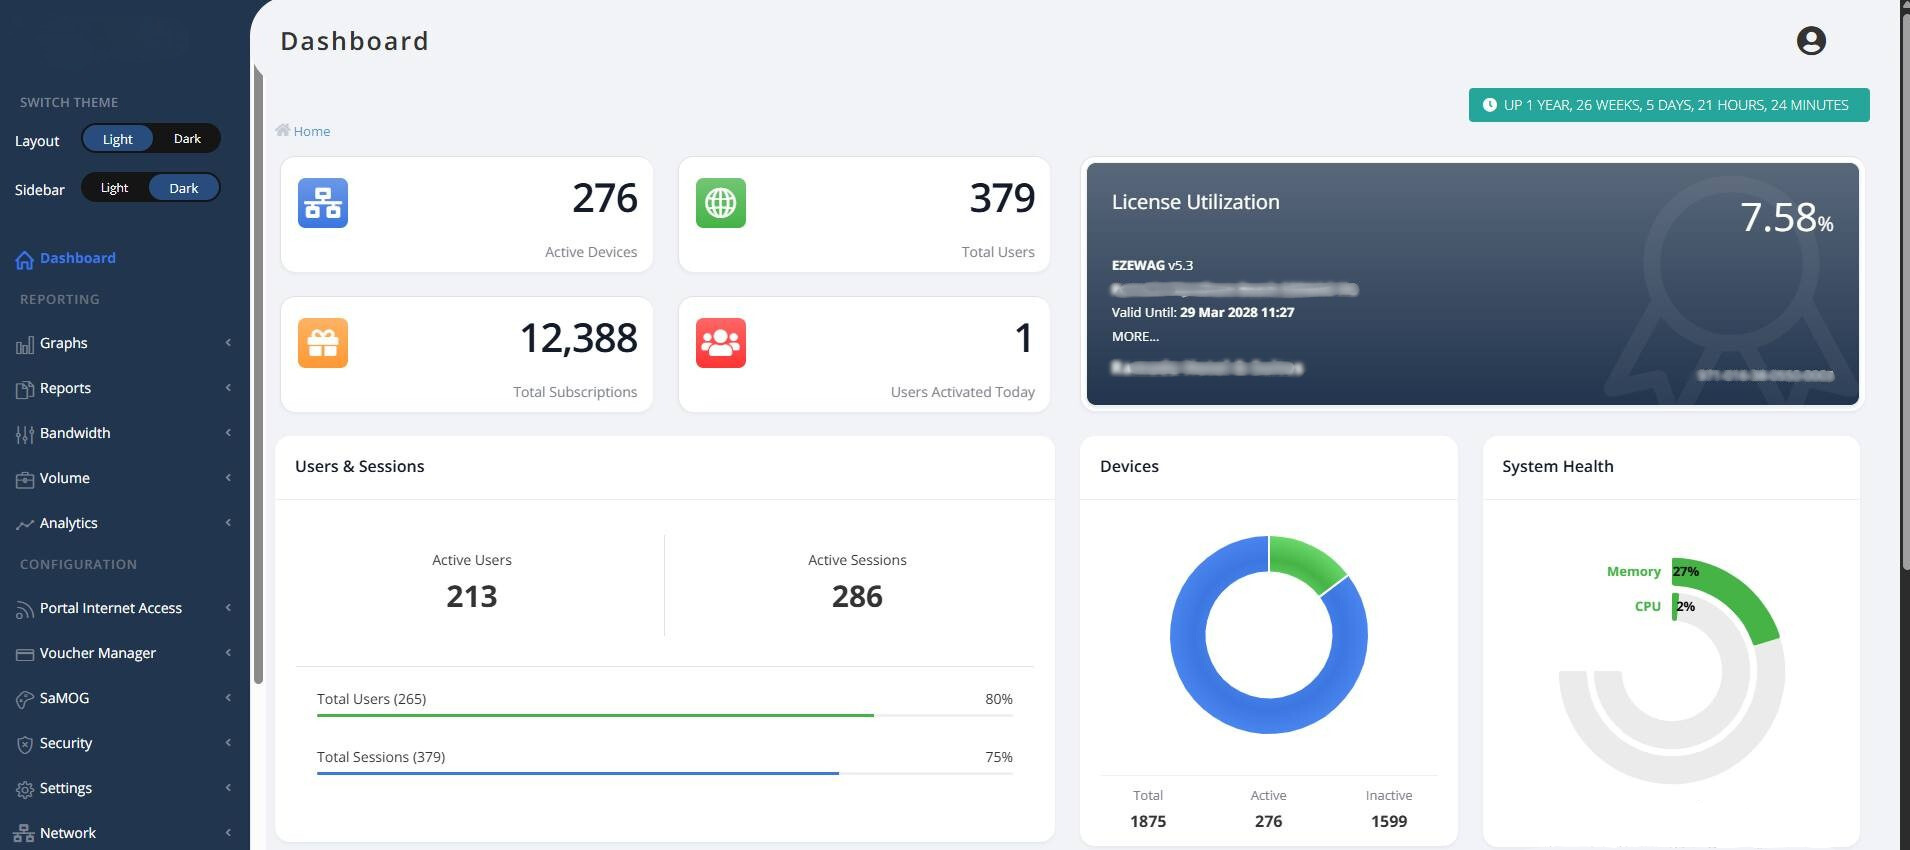The width and height of the screenshot is (1910, 850).
Task: Click the orange gift Total Subscriptions icon
Action: 323,343
